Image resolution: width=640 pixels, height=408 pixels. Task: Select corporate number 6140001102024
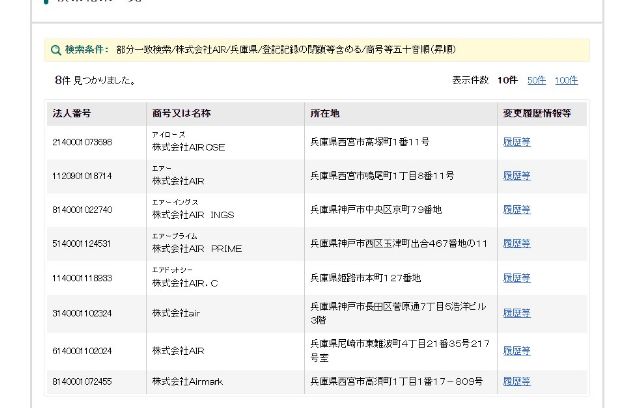(x=82, y=351)
